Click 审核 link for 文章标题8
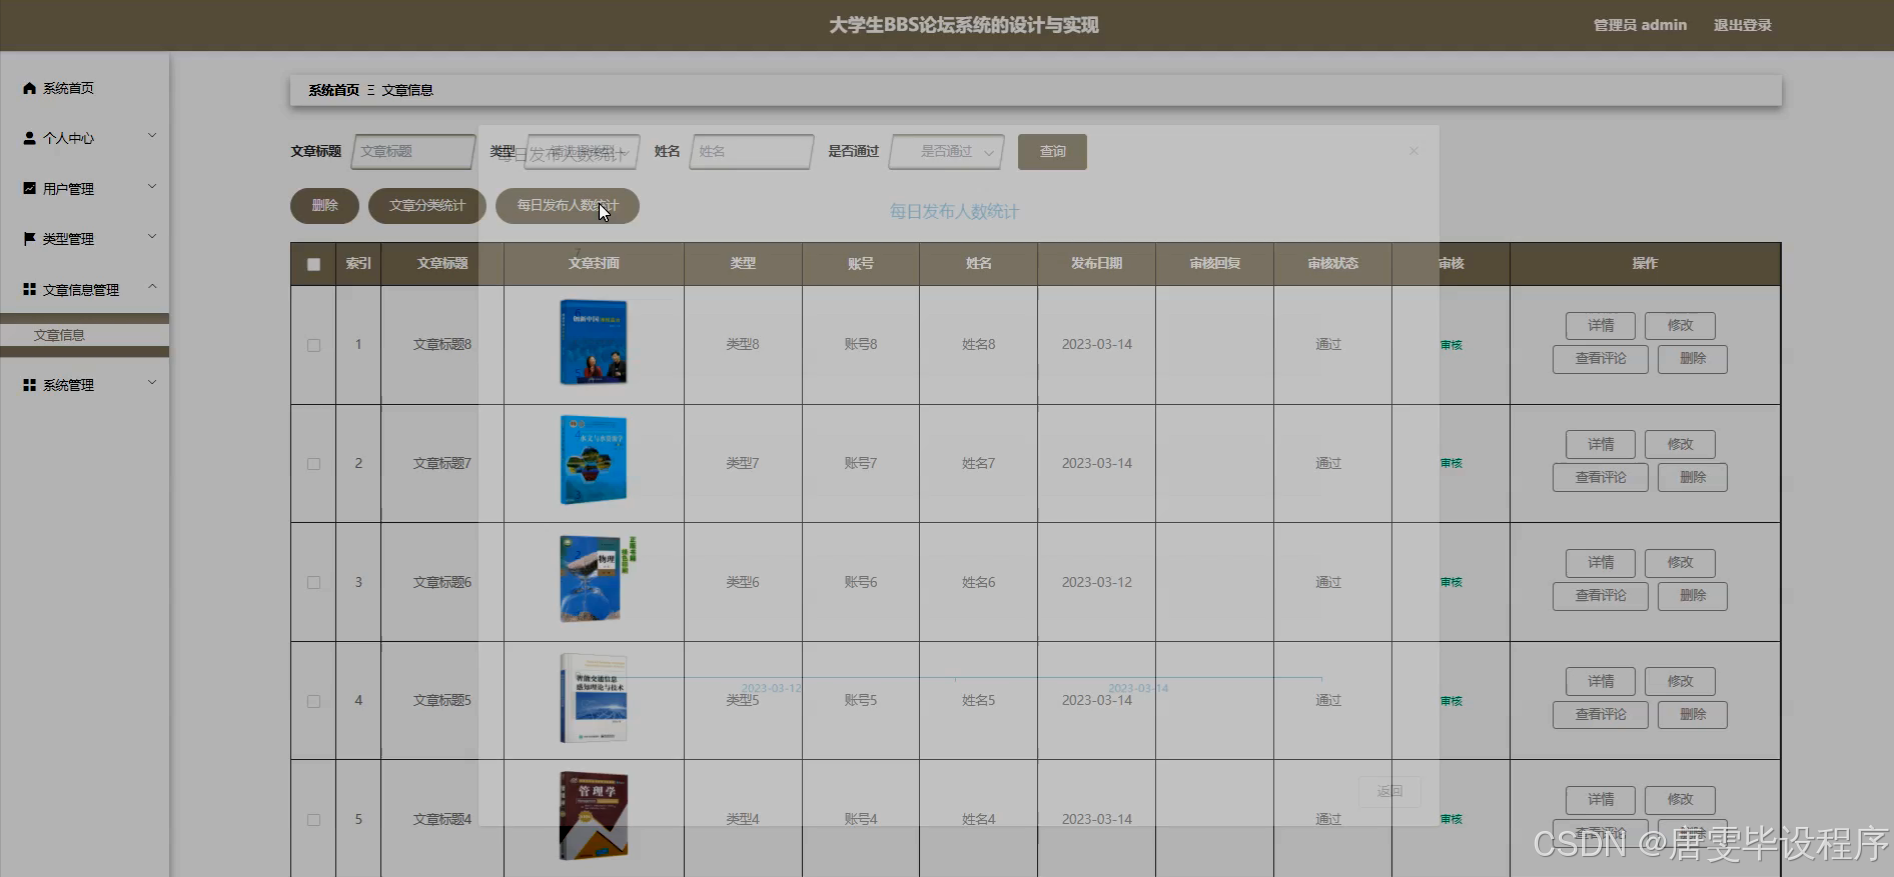 point(1451,345)
